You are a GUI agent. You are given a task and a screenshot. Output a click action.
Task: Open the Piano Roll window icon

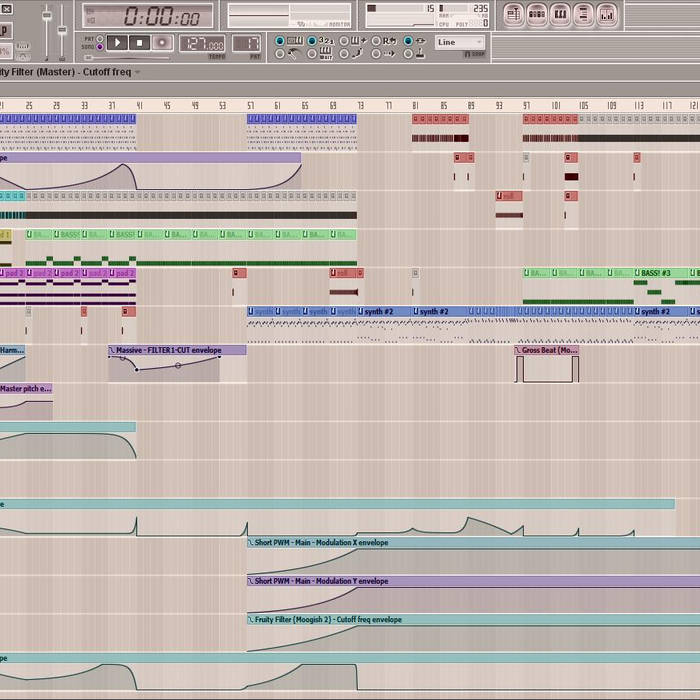pyautogui.click(x=560, y=15)
